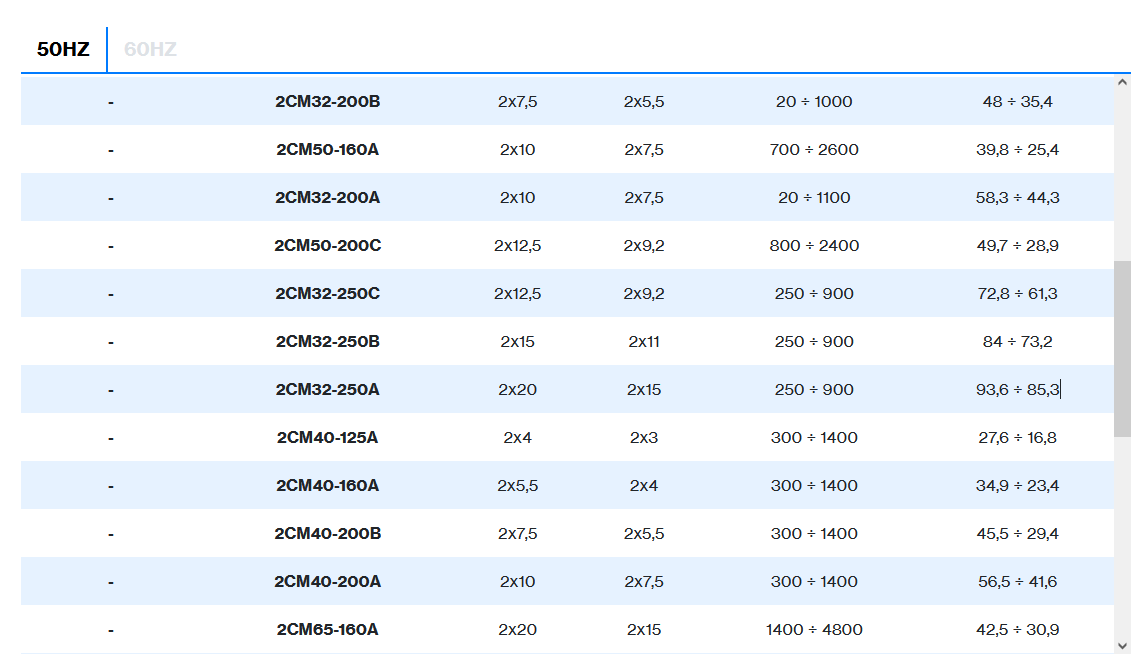Click on model 2CM32-250A
1148x669 pixels.
(x=327, y=389)
